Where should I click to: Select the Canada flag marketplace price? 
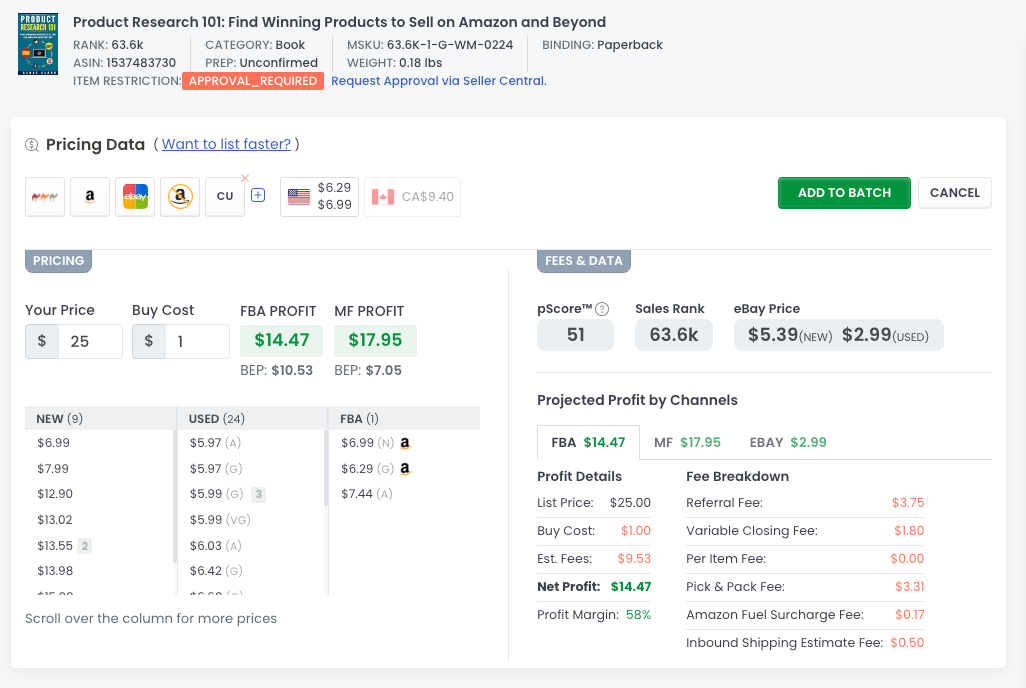coord(412,197)
